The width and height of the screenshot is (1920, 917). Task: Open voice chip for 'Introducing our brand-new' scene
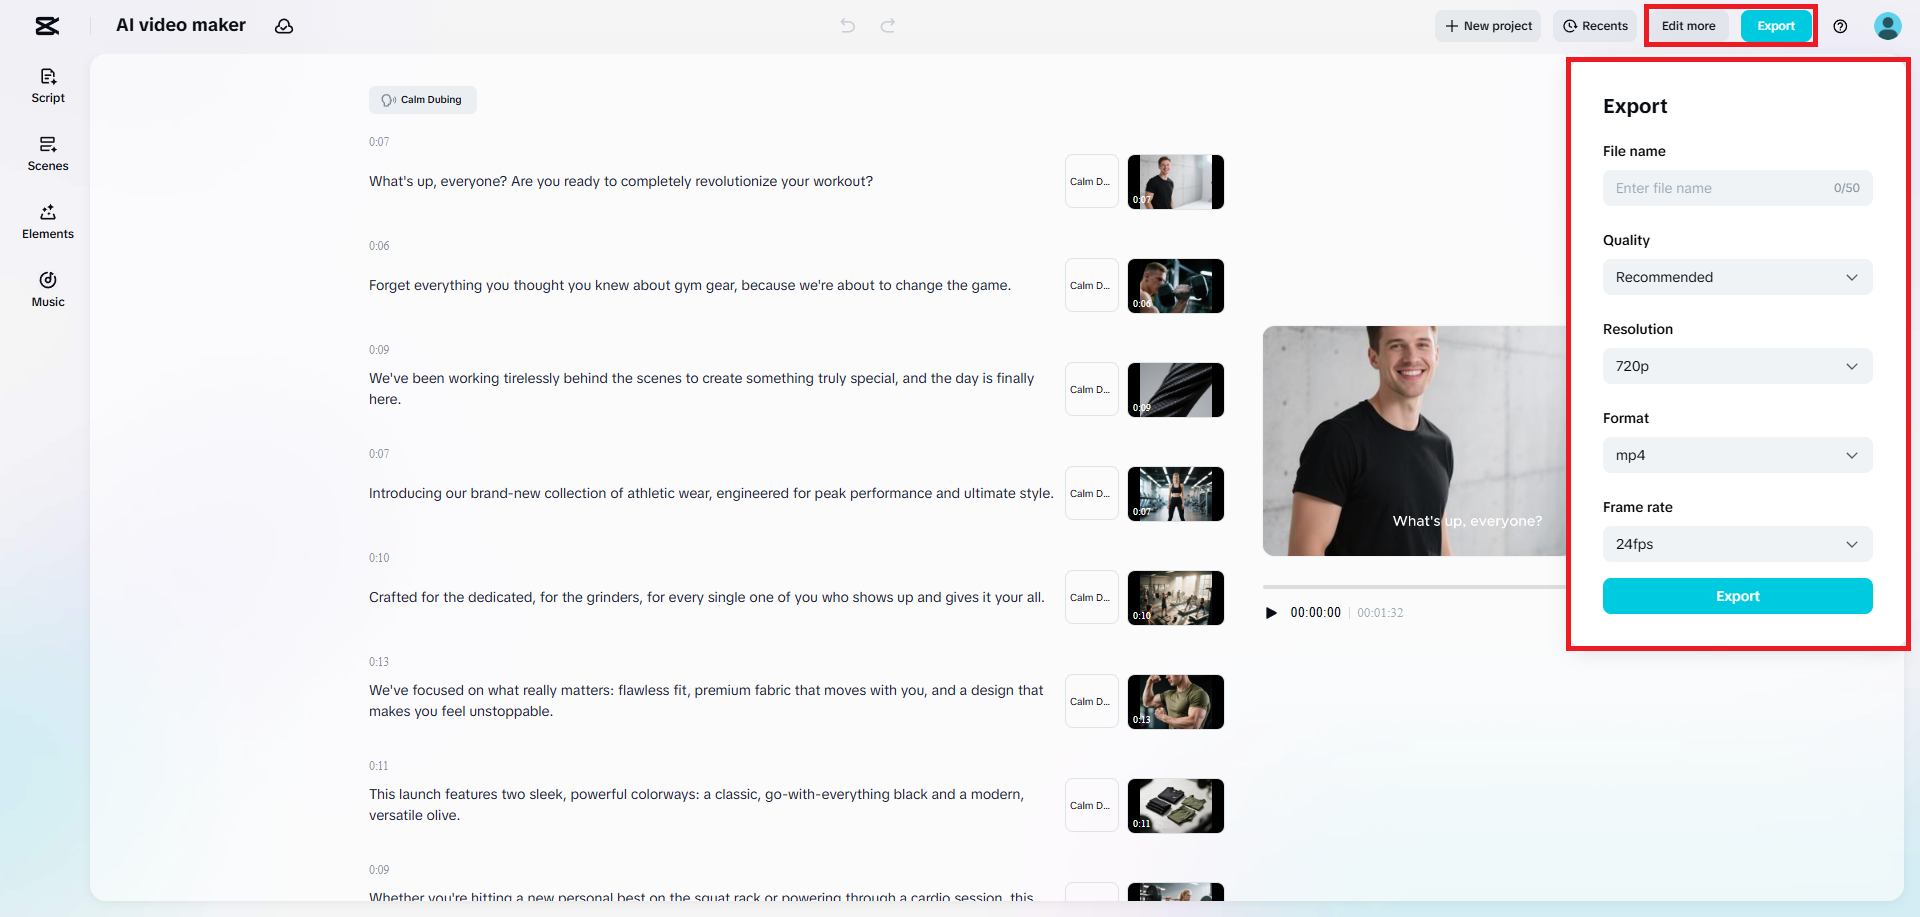click(x=1091, y=494)
